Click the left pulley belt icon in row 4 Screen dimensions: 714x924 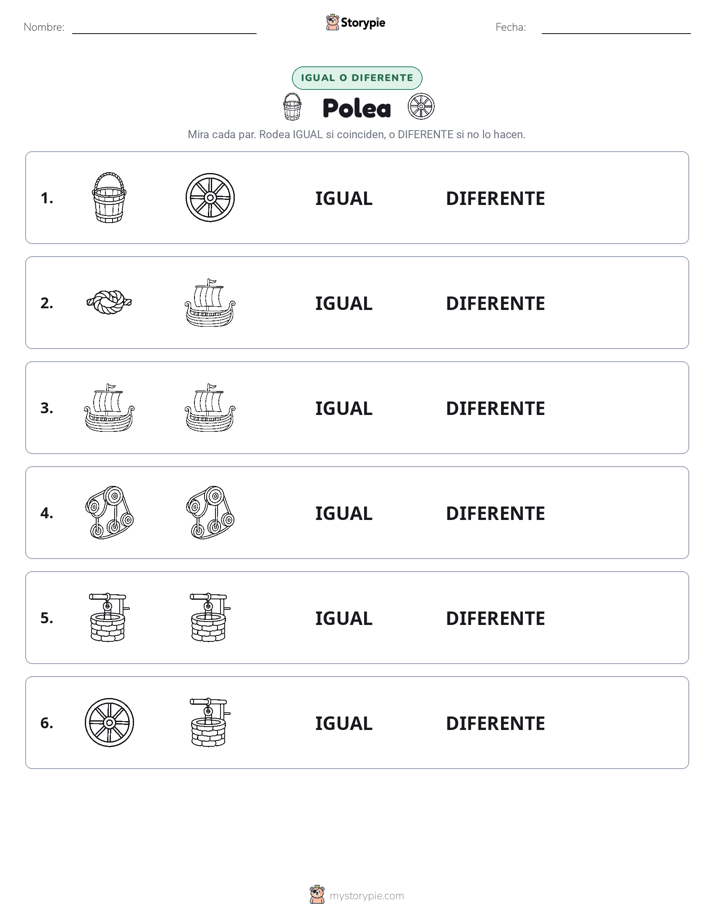coord(109,512)
